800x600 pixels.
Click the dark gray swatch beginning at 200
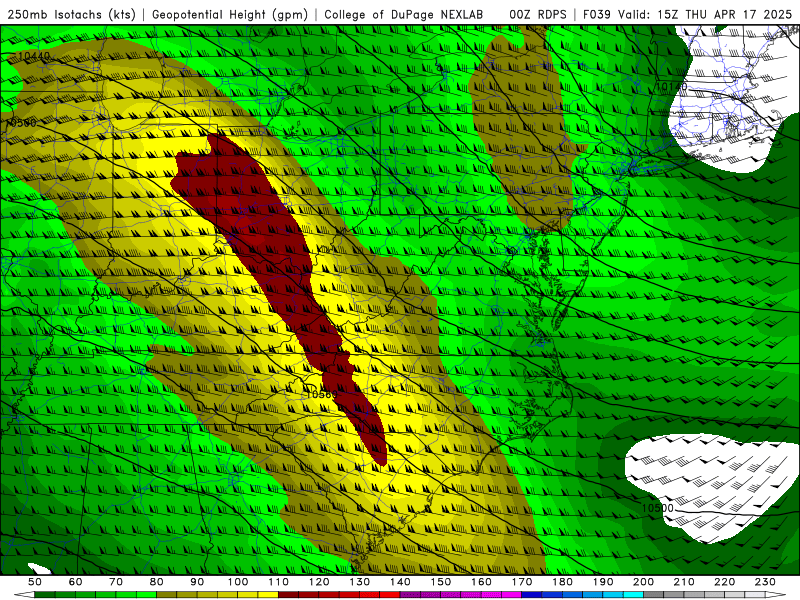click(654, 595)
